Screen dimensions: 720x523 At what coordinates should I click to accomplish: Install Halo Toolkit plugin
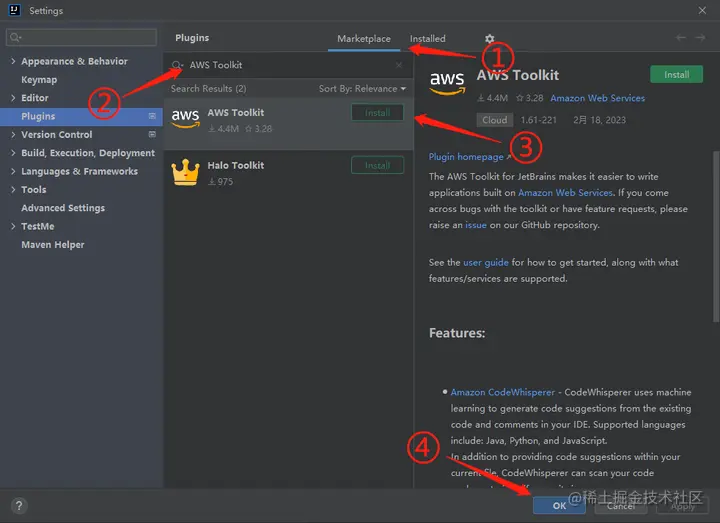pos(377,165)
